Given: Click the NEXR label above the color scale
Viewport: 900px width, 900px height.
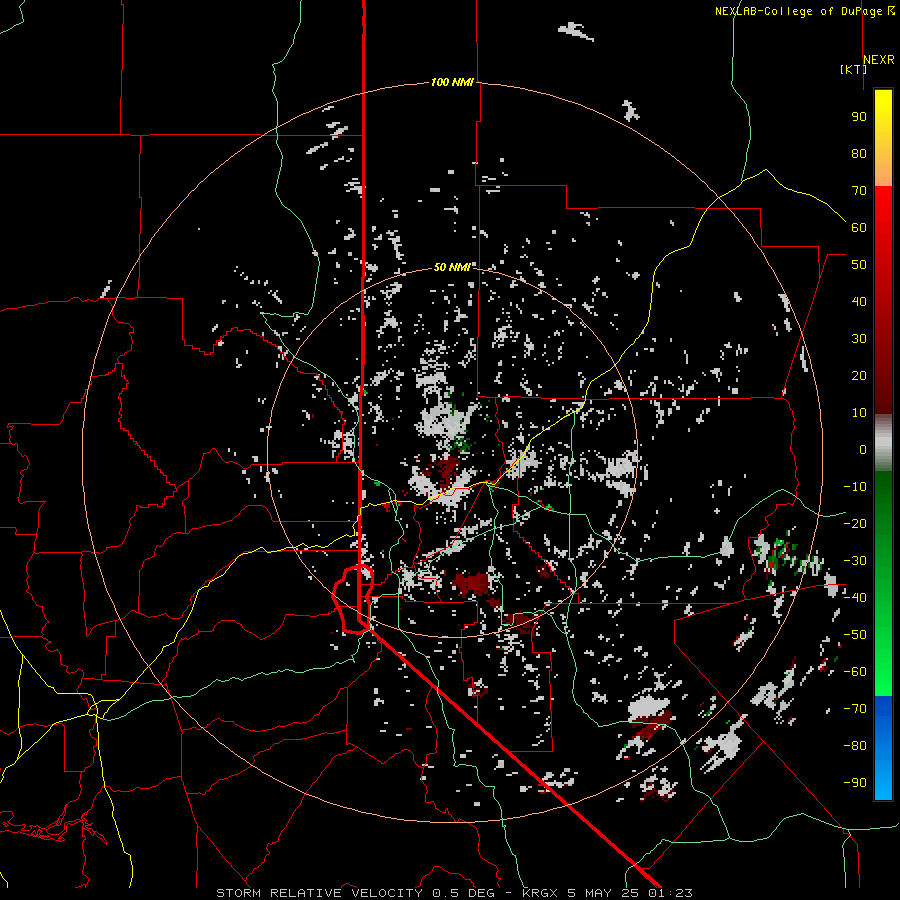Looking at the screenshot, I should pos(879,60).
